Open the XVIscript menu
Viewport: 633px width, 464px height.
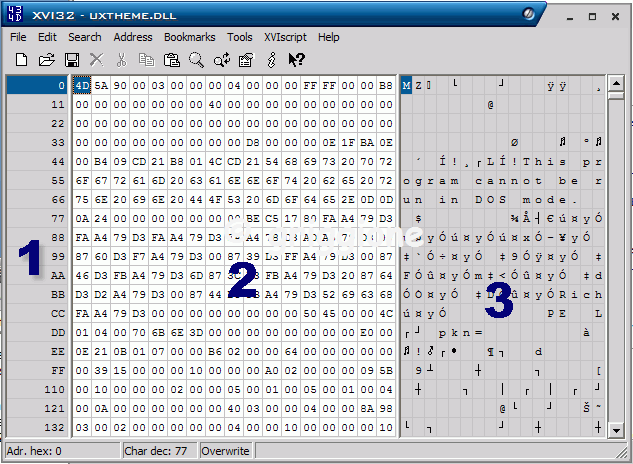point(285,37)
